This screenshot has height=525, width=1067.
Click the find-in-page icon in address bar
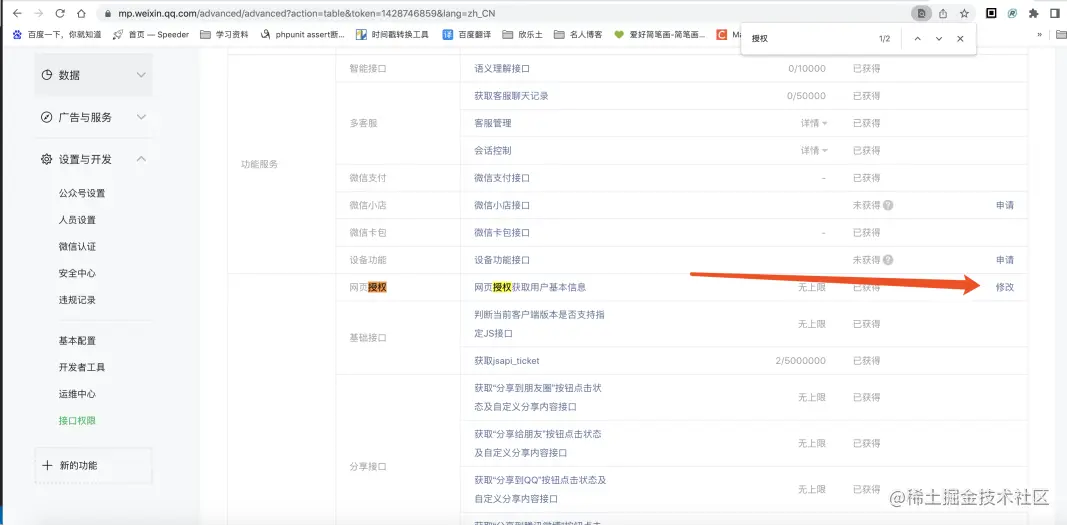[921, 13]
